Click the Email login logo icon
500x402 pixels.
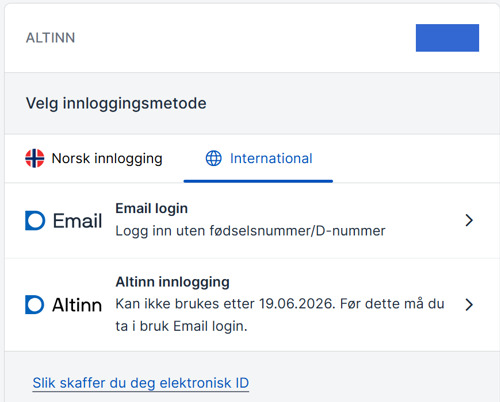tap(35, 221)
